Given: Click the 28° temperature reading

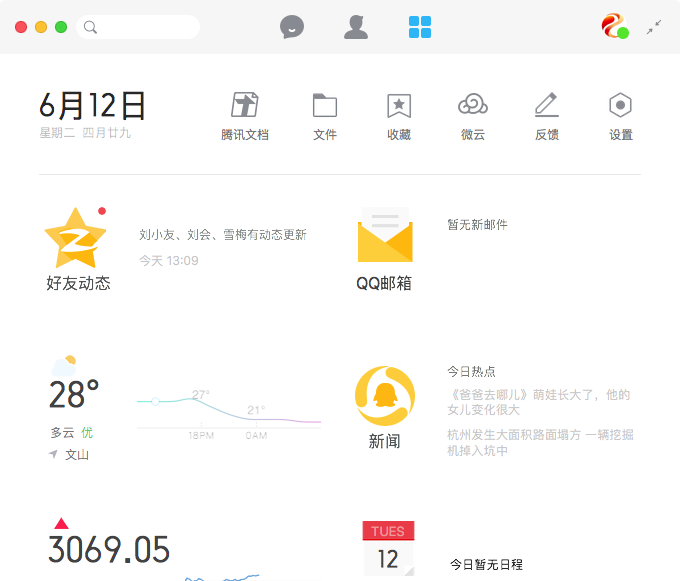Looking at the screenshot, I should point(74,394).
